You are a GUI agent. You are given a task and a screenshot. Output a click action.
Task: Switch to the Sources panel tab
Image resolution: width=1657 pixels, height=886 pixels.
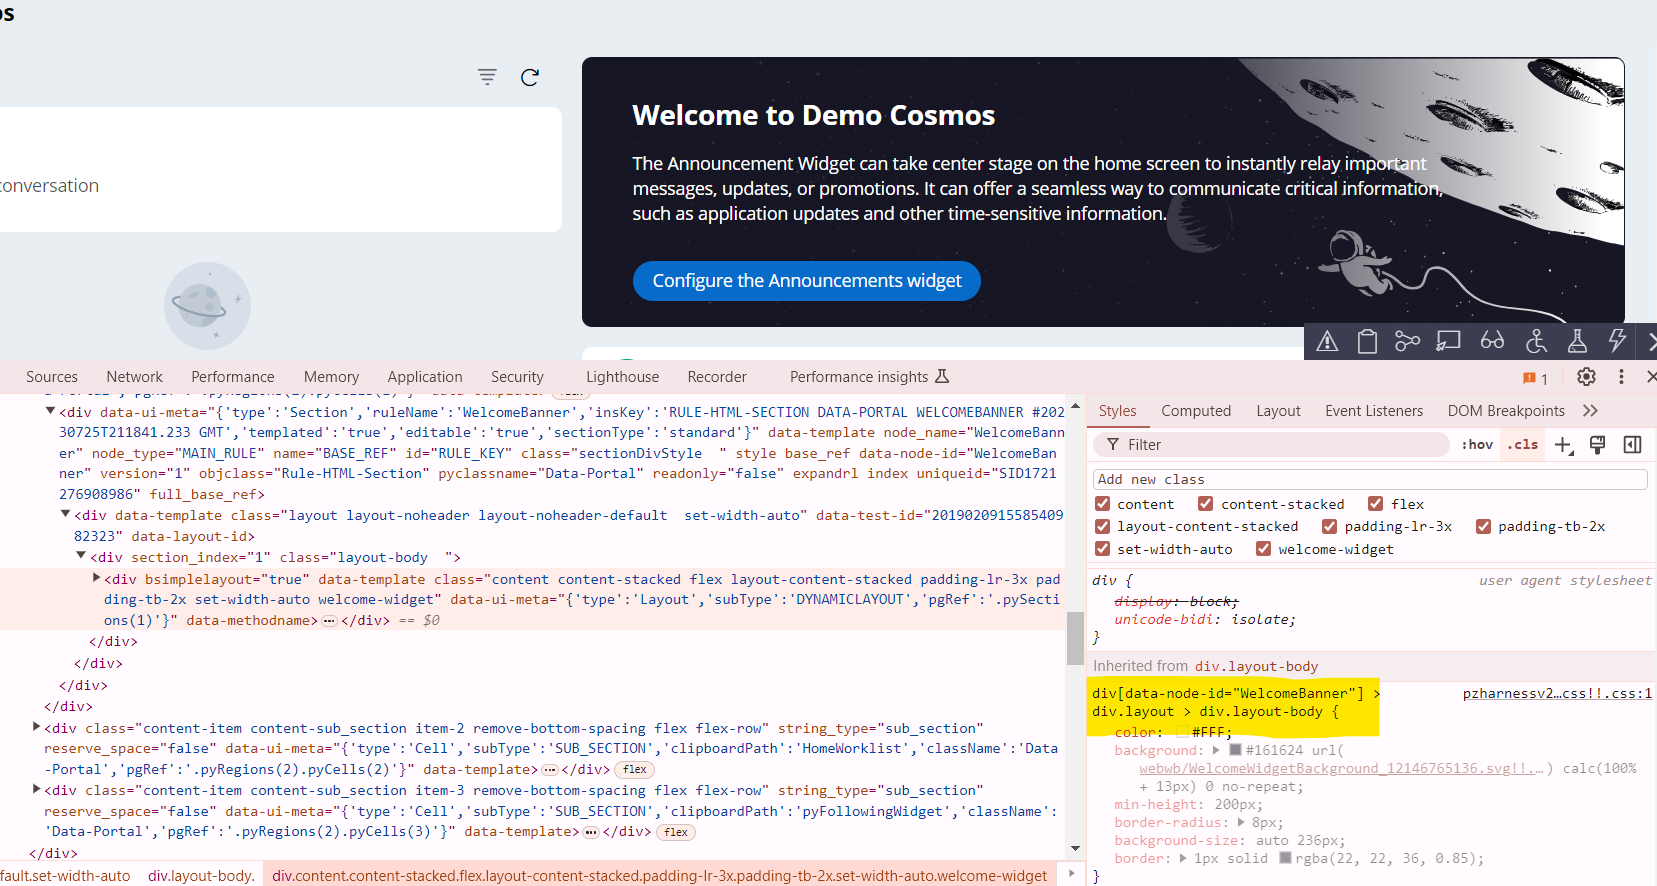coord(52,377)
